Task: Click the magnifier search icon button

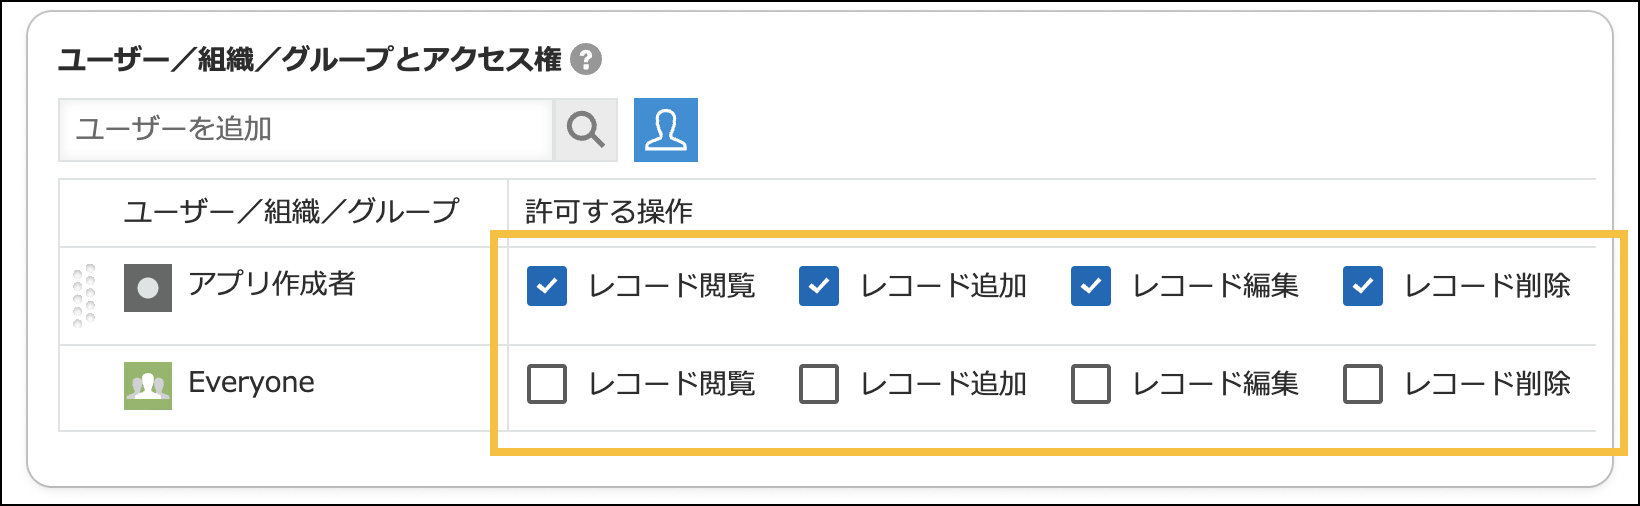Action: tap(585, 130)
